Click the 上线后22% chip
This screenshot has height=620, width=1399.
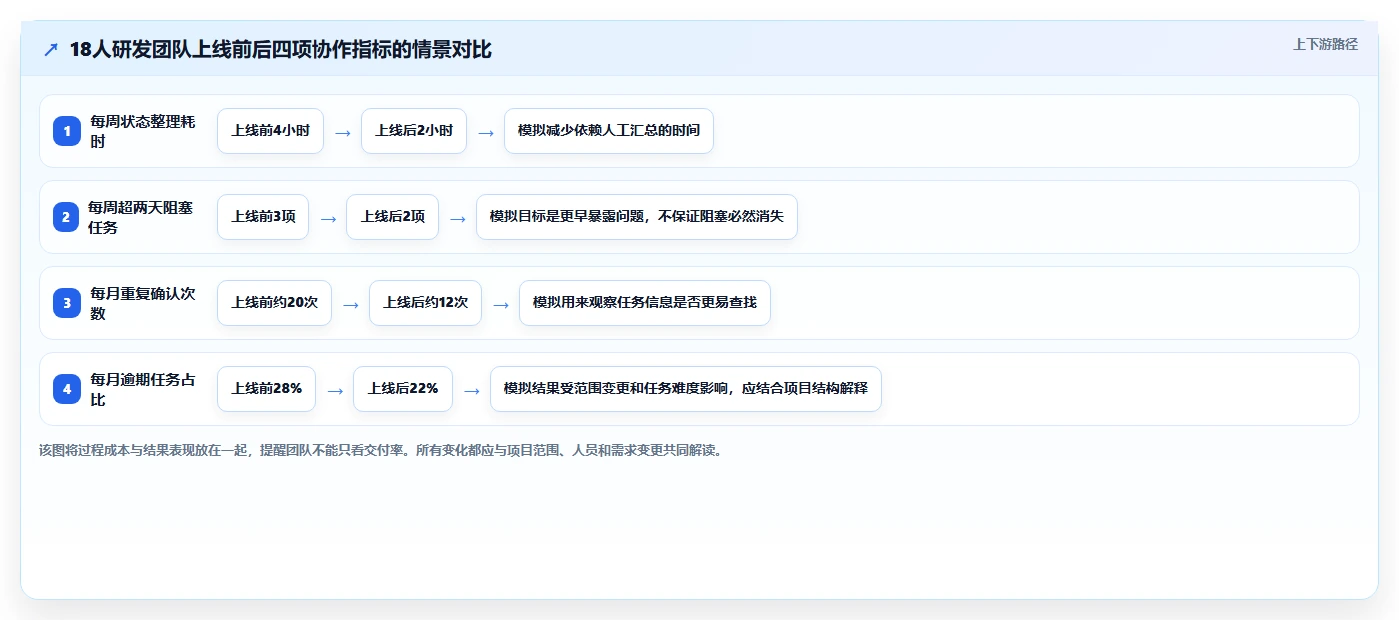[403, 389]
